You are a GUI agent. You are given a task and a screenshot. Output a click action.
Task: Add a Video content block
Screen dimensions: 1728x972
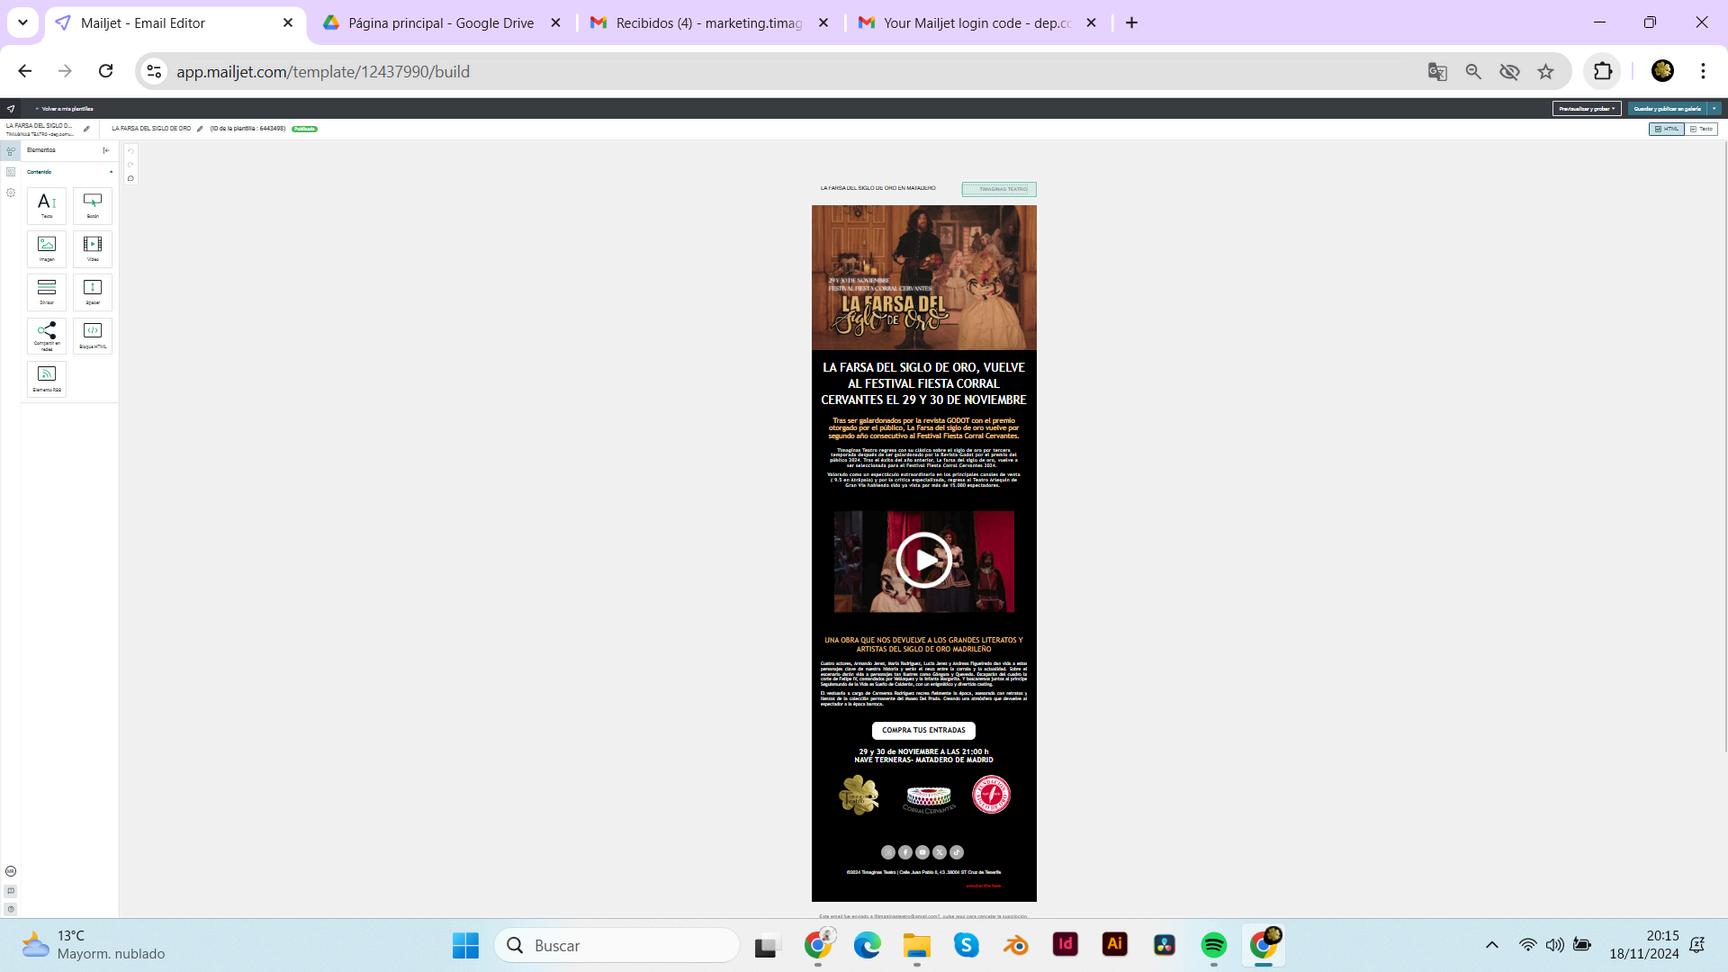point(93,248)
